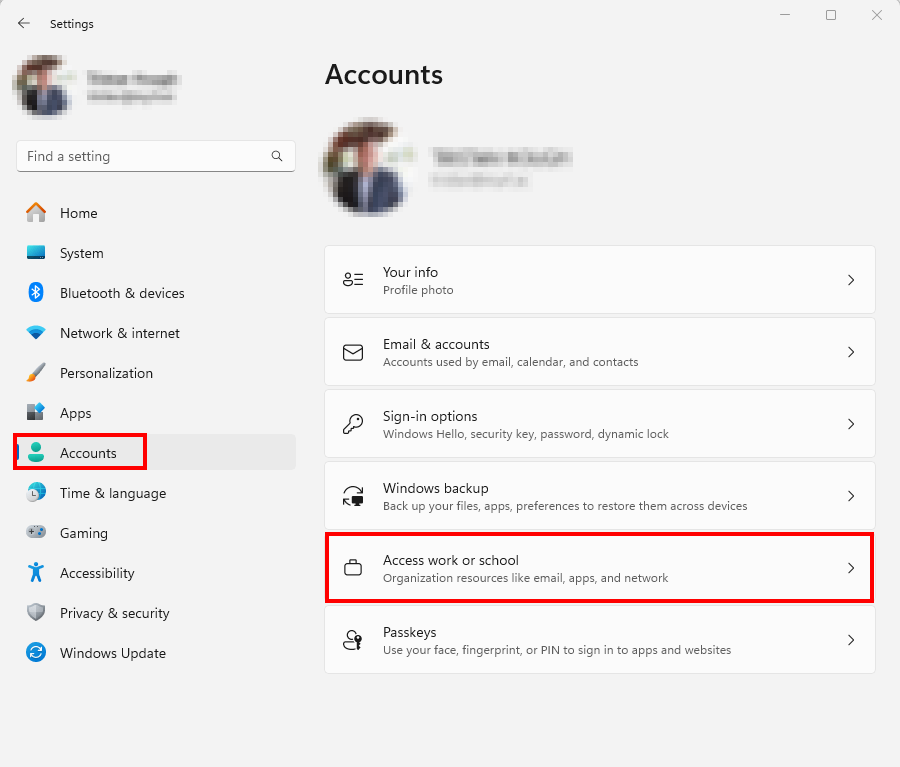Open Bluetooth & devices settings
Screen dimensions: 900x767
tap(156, 293)
